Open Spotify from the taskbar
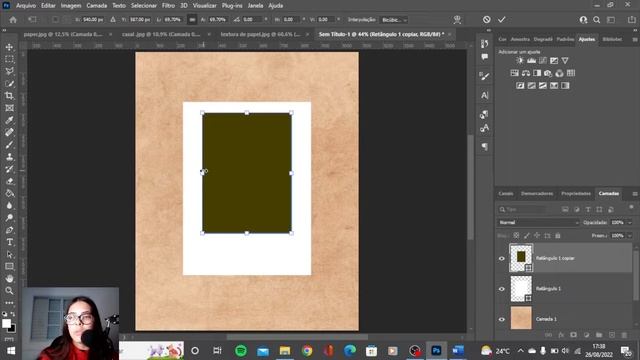This screenshot has height=360, width=640. [241, 351]
